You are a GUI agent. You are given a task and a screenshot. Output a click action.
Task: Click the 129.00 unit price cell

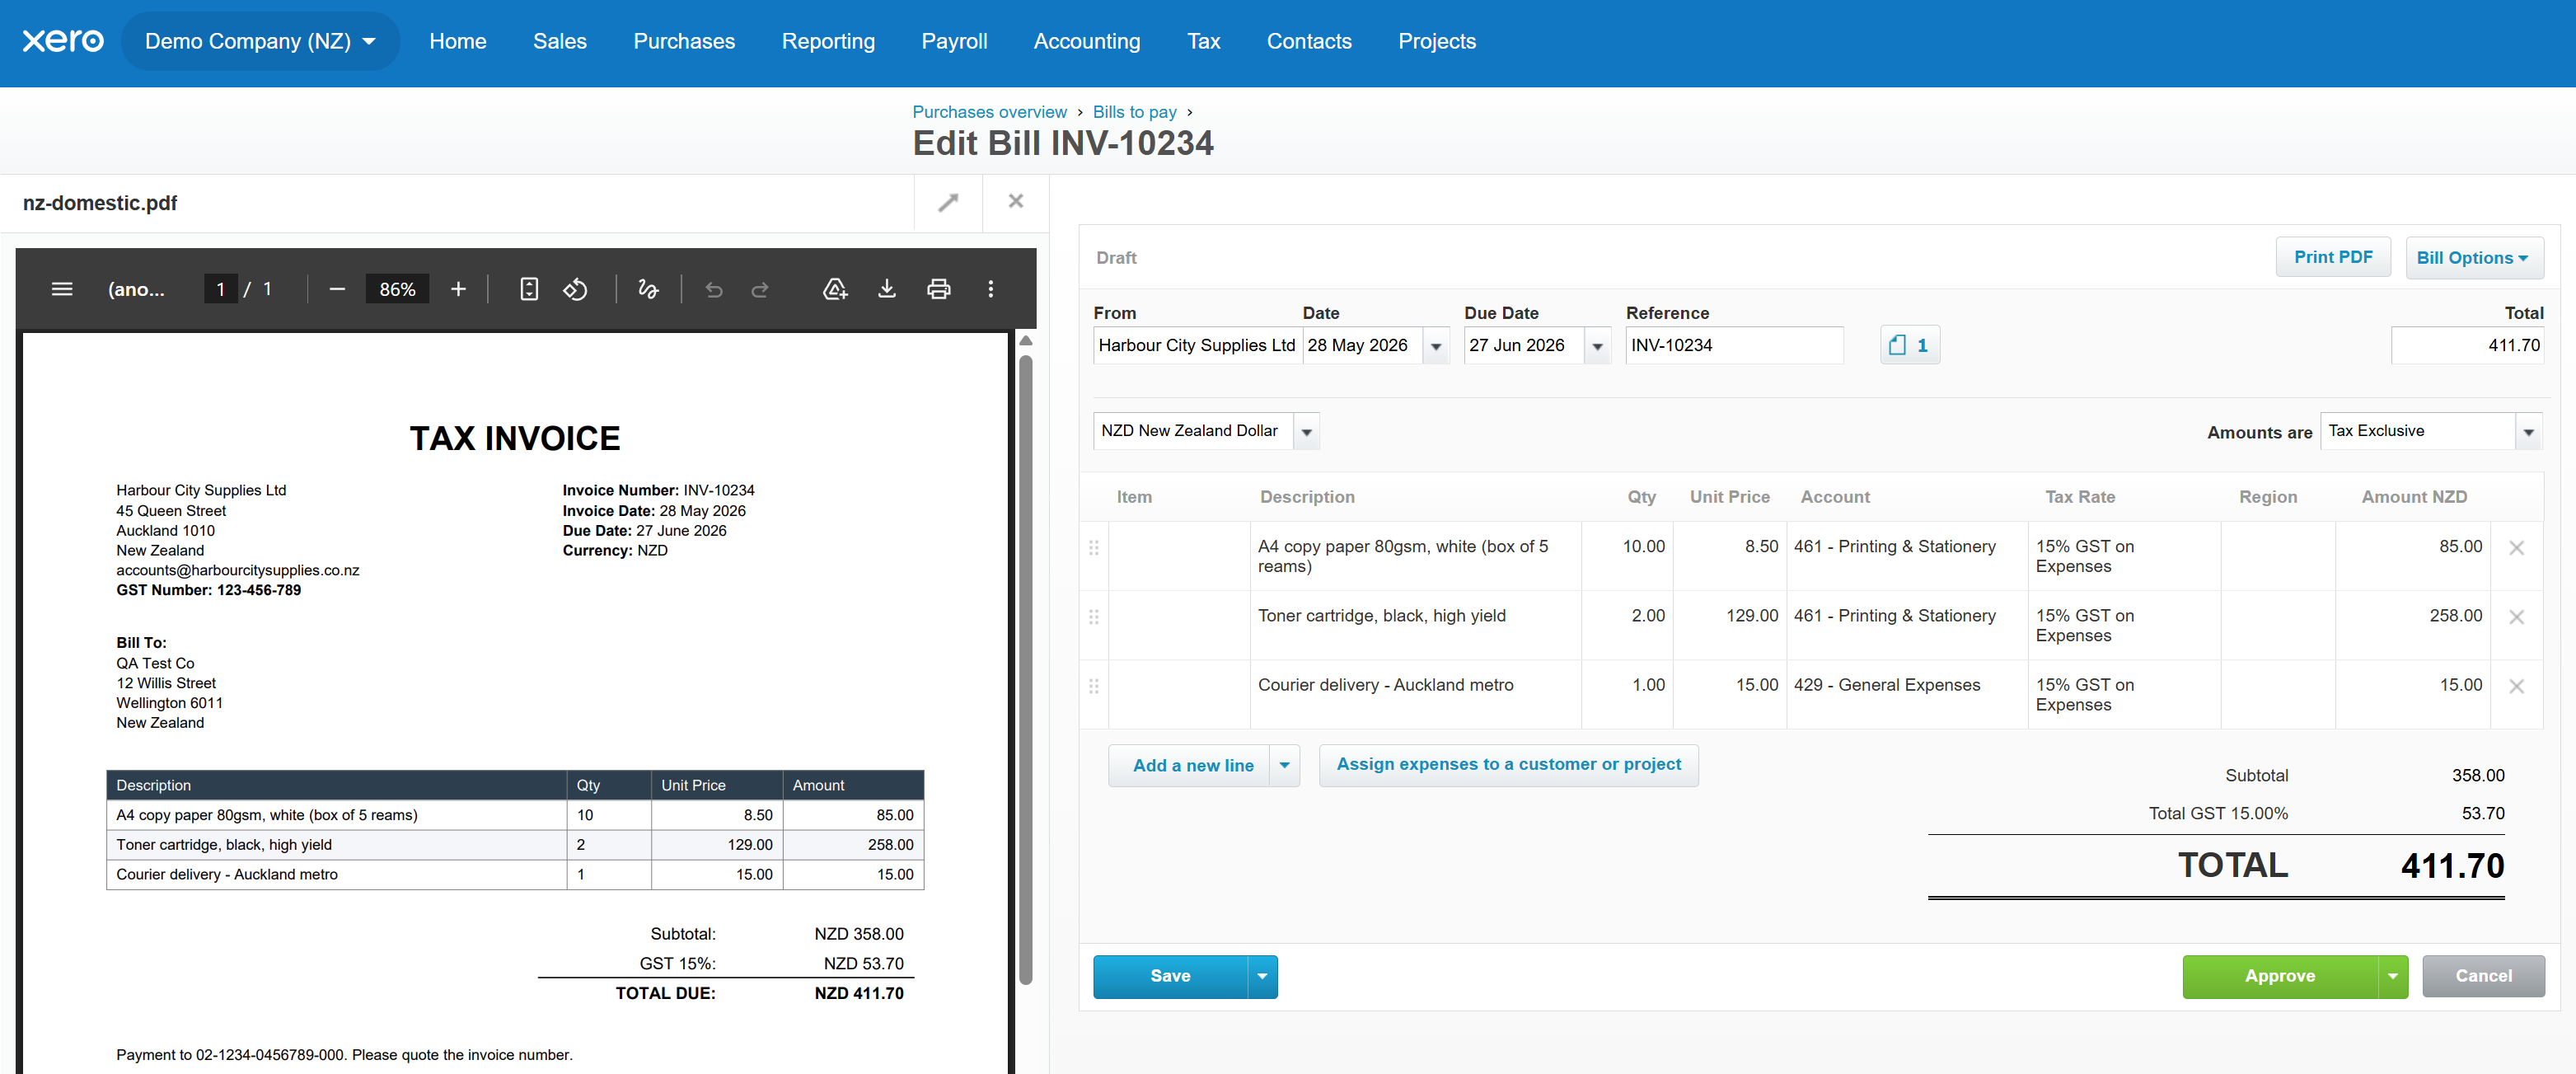(x=1730, y=625)
